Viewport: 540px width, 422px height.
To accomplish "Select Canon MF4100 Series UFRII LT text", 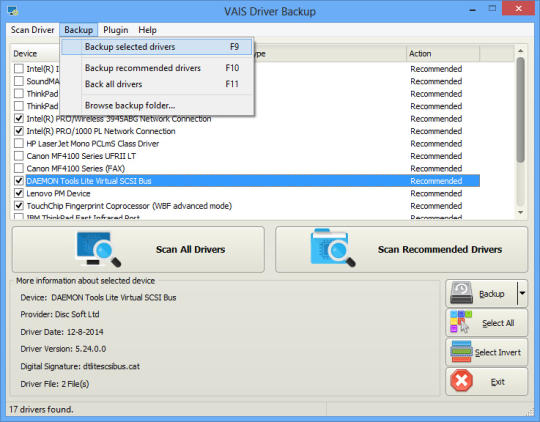I will (x=81, y=156).
